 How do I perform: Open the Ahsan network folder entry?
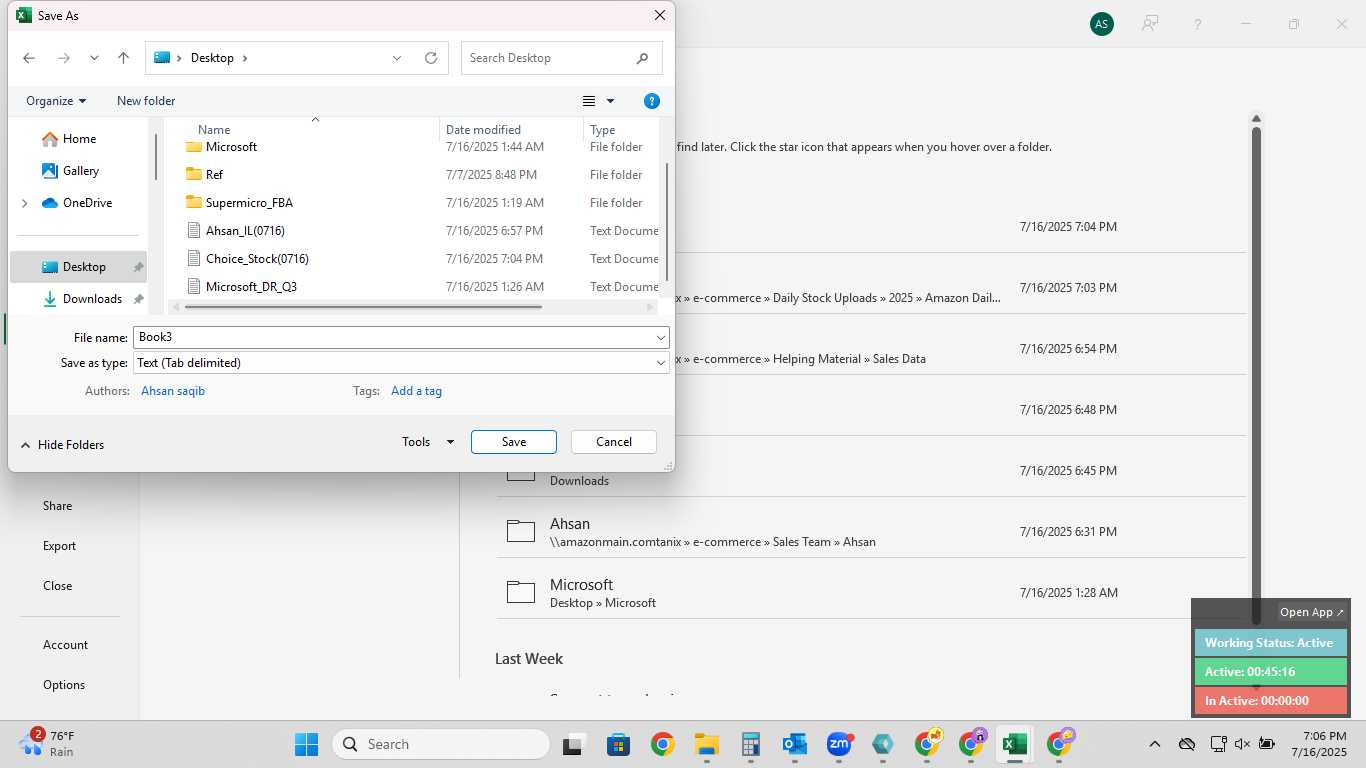pos(871,532)
